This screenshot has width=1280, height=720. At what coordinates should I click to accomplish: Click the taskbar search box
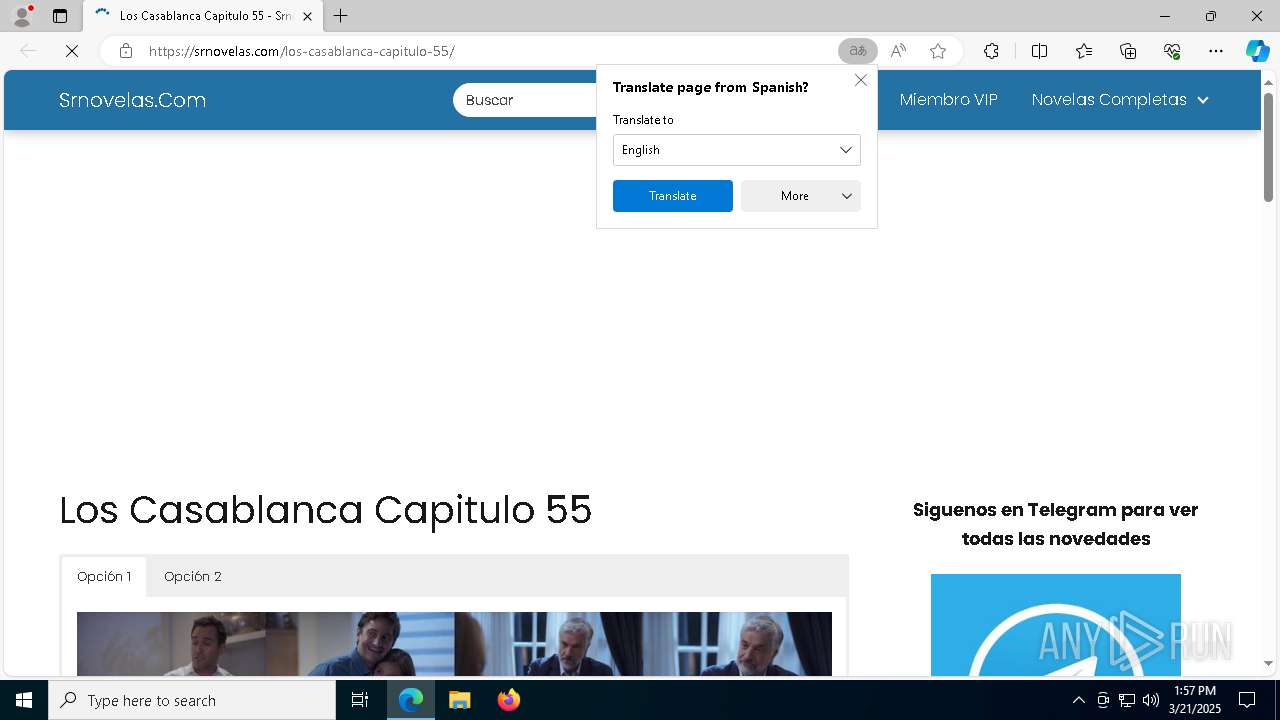point(192,700)
